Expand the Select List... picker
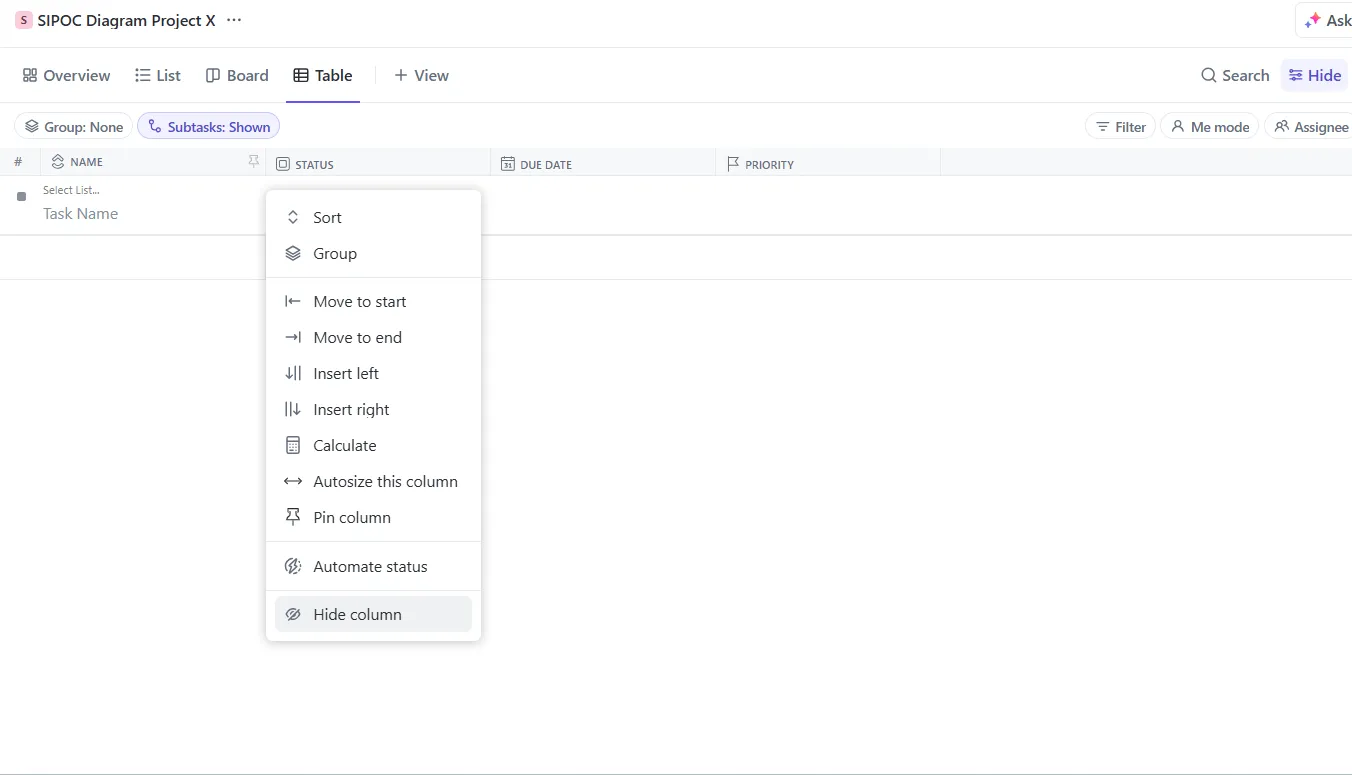 [x=71, y=190]
